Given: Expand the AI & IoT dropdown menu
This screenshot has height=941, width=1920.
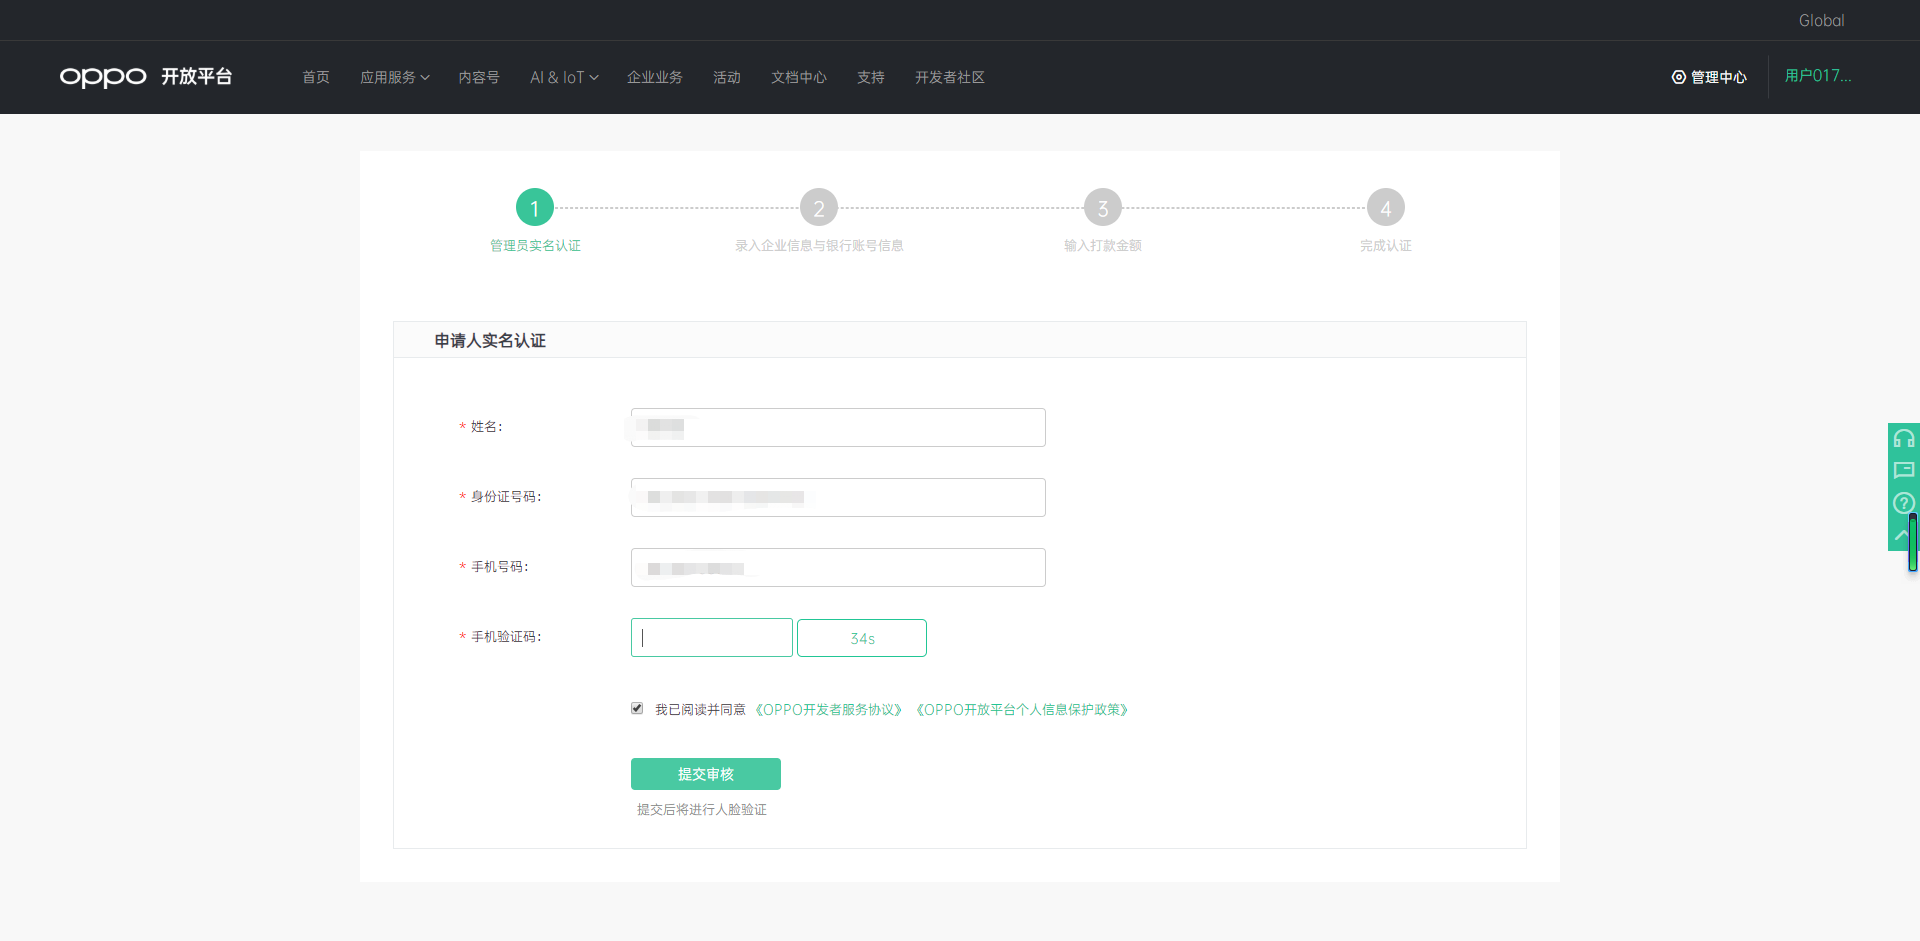Looking at the screenshot, I should pyautogui.click(x=564, y=77).
